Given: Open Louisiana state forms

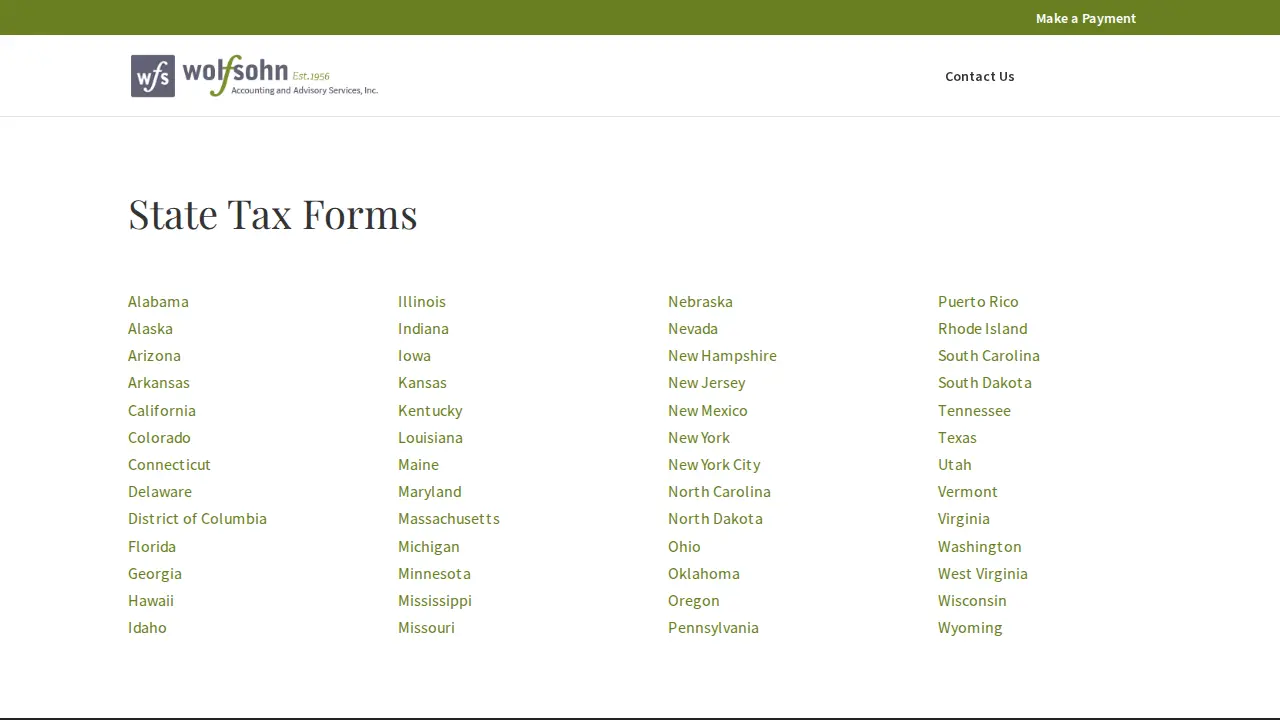Looking at the screenshot, I should click(430, 437).
